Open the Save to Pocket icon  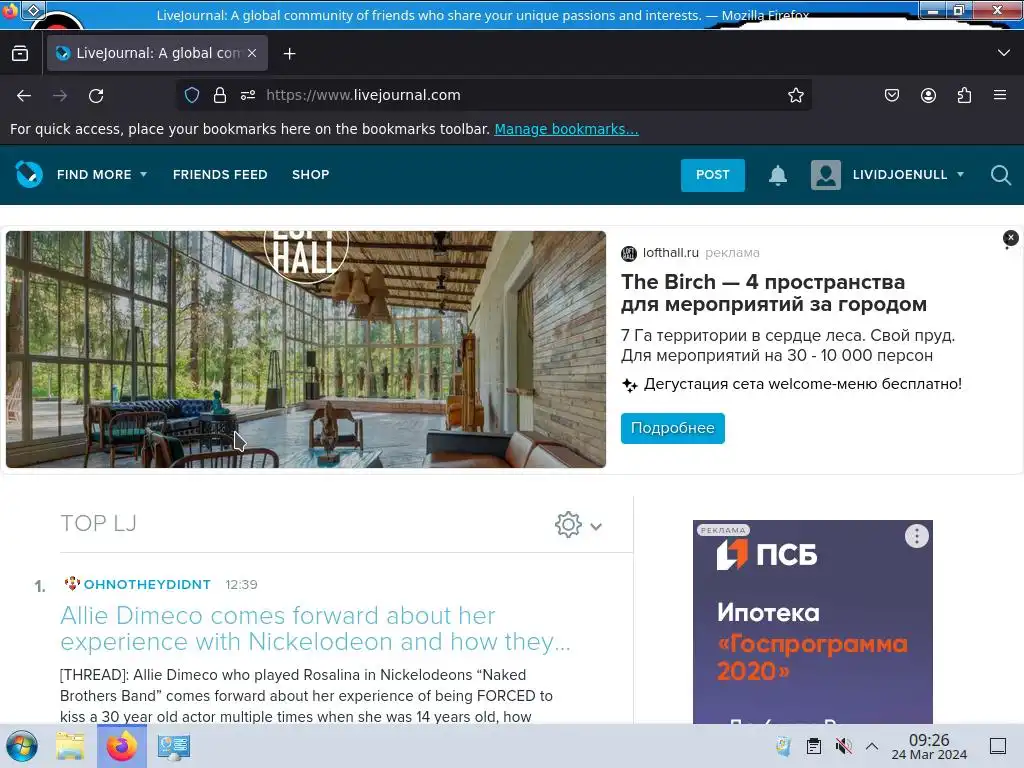(891, 95)
